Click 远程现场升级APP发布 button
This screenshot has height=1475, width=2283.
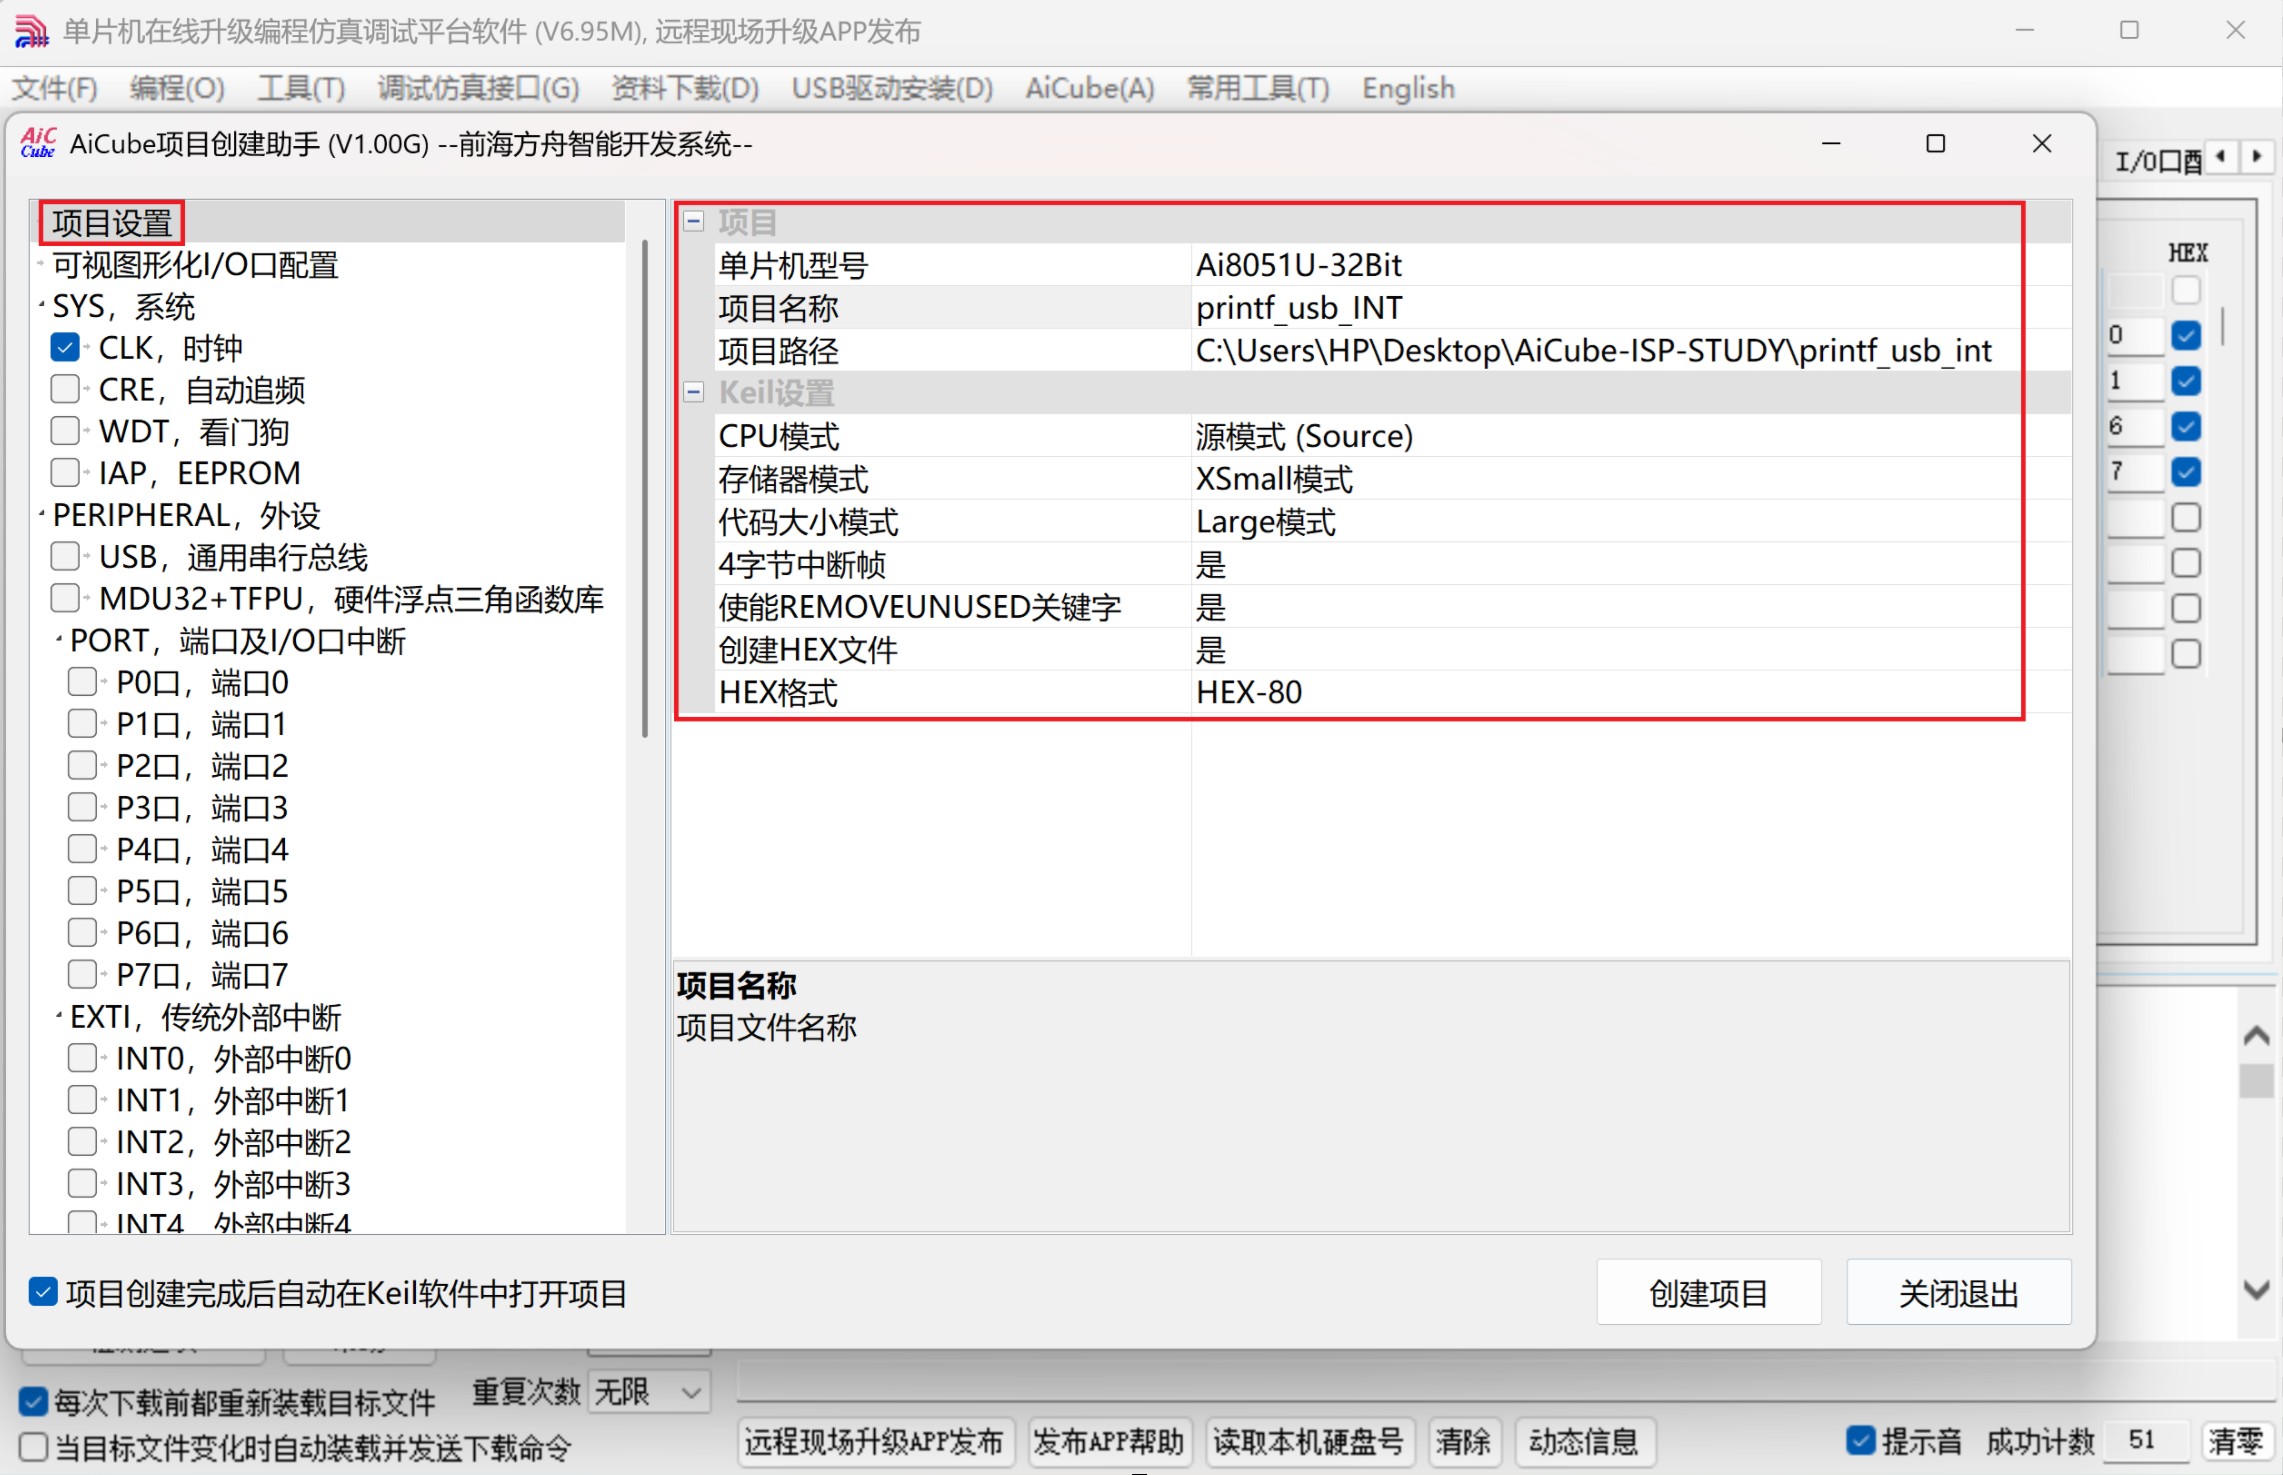pyautogui.click(x=874, y=1441)
